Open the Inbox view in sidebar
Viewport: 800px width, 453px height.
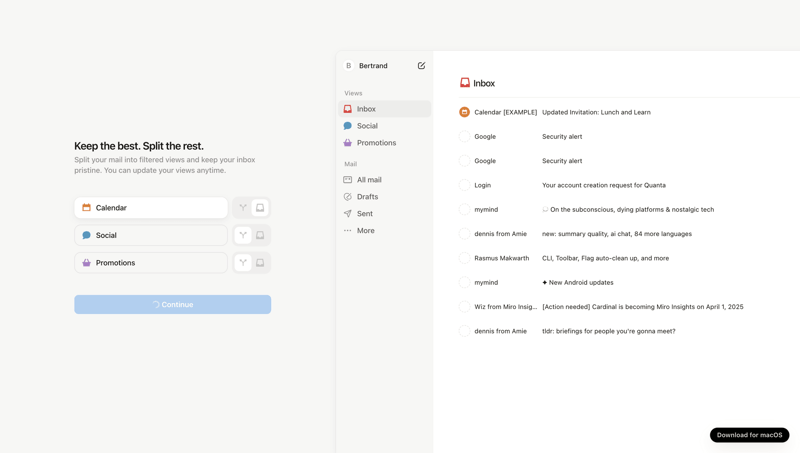[x=385, y=109]
